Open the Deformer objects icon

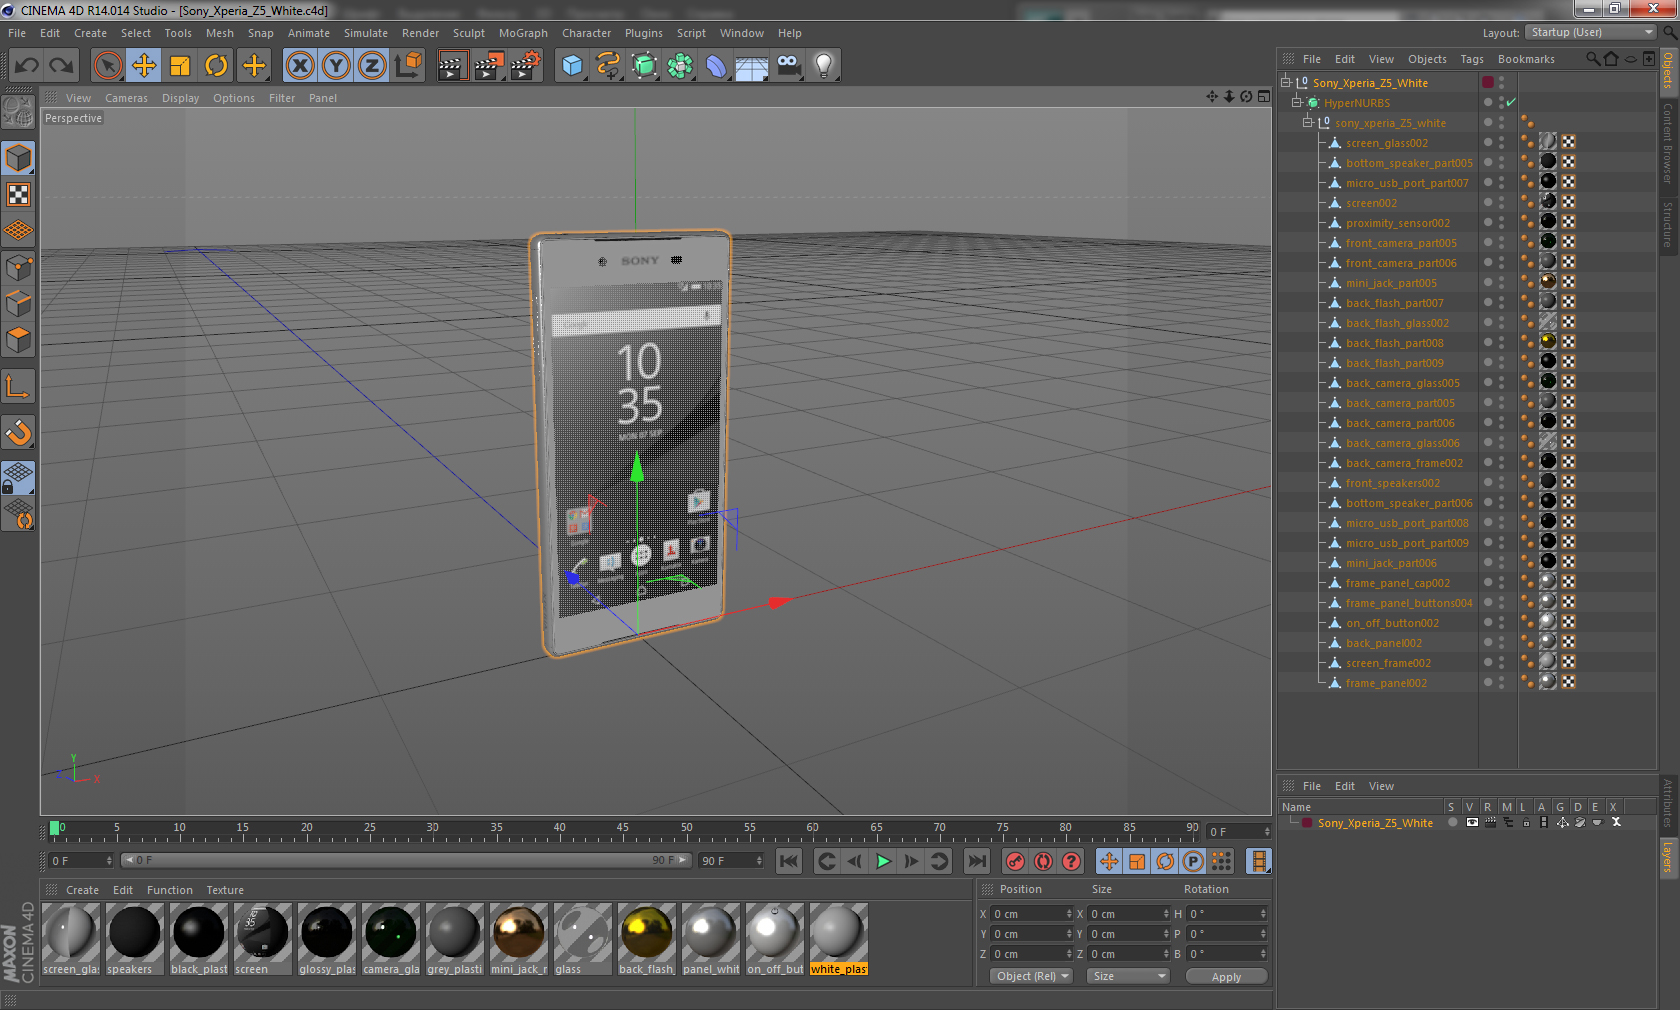coord(716,66)
